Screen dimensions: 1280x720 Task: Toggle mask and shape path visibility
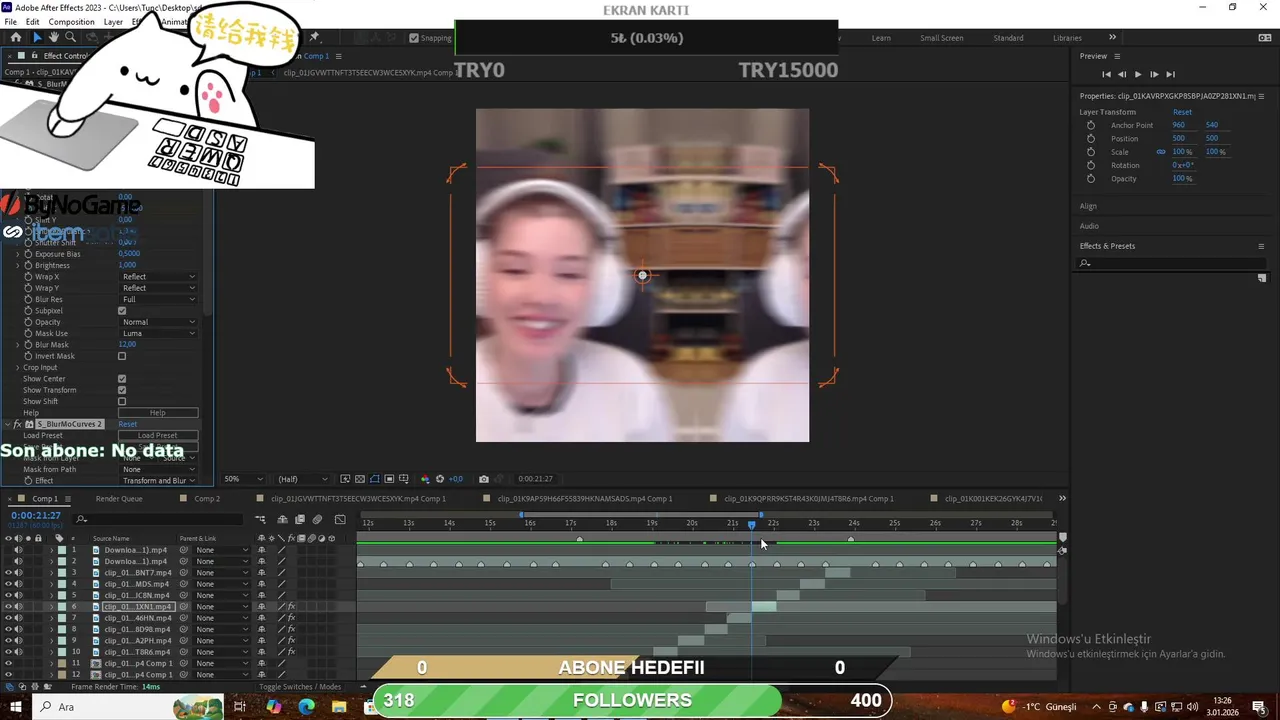(375, 479)
